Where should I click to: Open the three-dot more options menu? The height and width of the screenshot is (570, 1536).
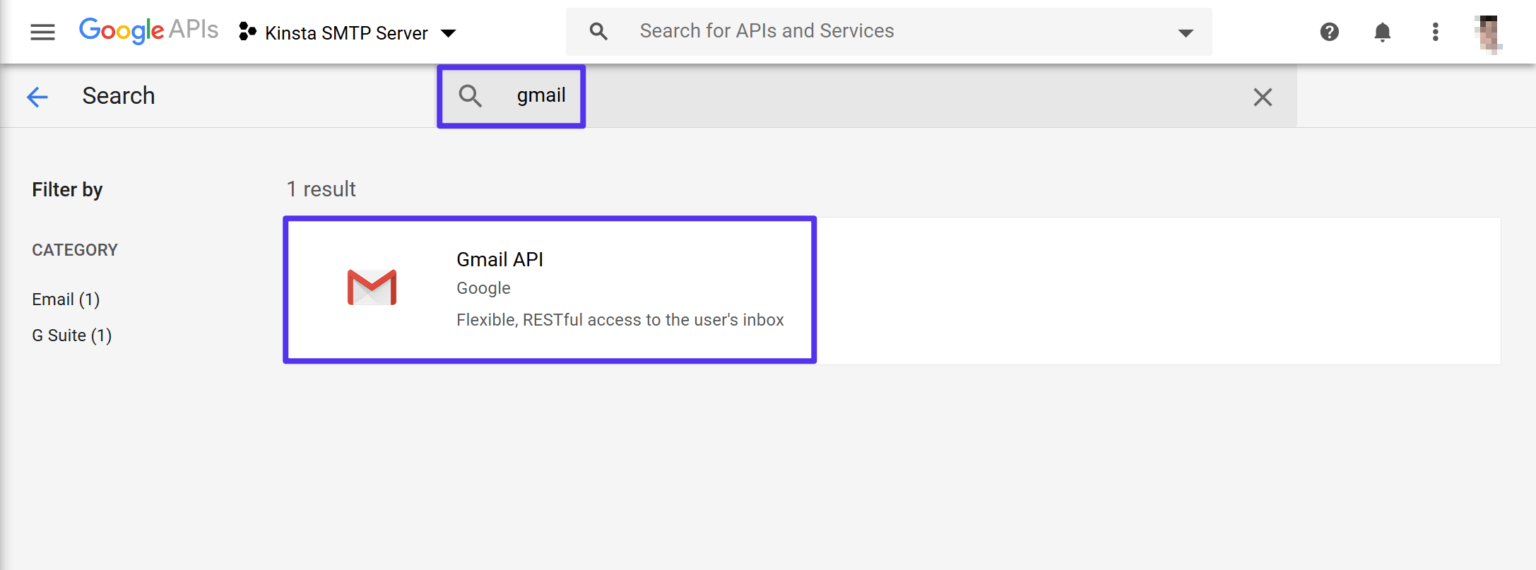click(x=1435, y=32)
